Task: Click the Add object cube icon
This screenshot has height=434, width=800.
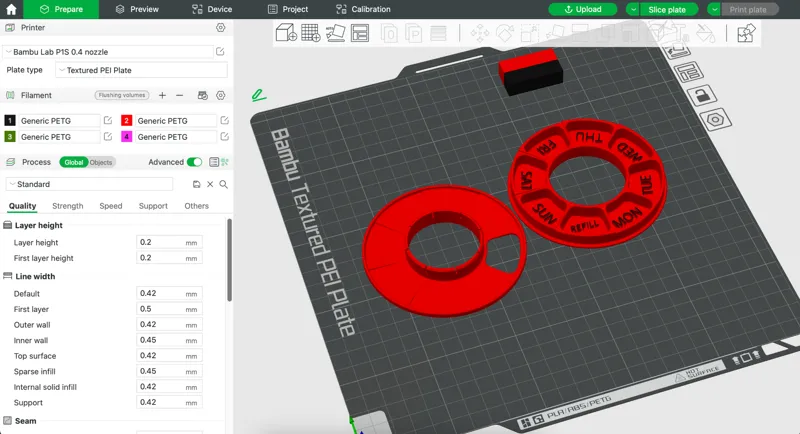Action: [x=286, y=33]
